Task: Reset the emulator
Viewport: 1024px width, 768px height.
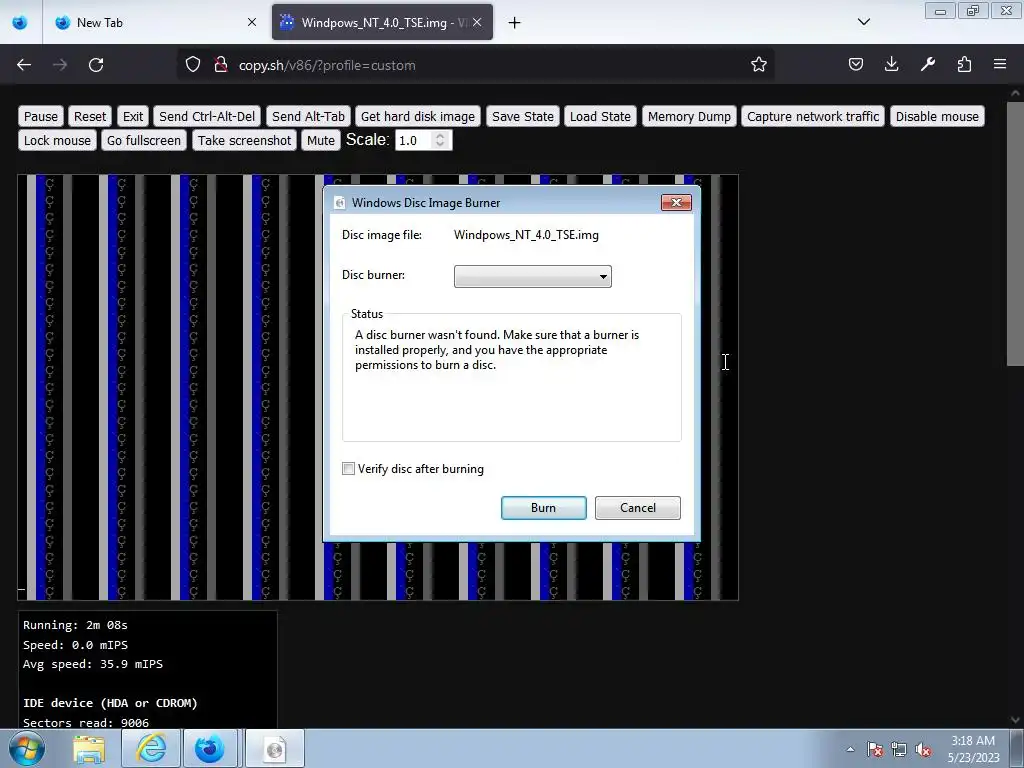Action: (x=89, y=116)
